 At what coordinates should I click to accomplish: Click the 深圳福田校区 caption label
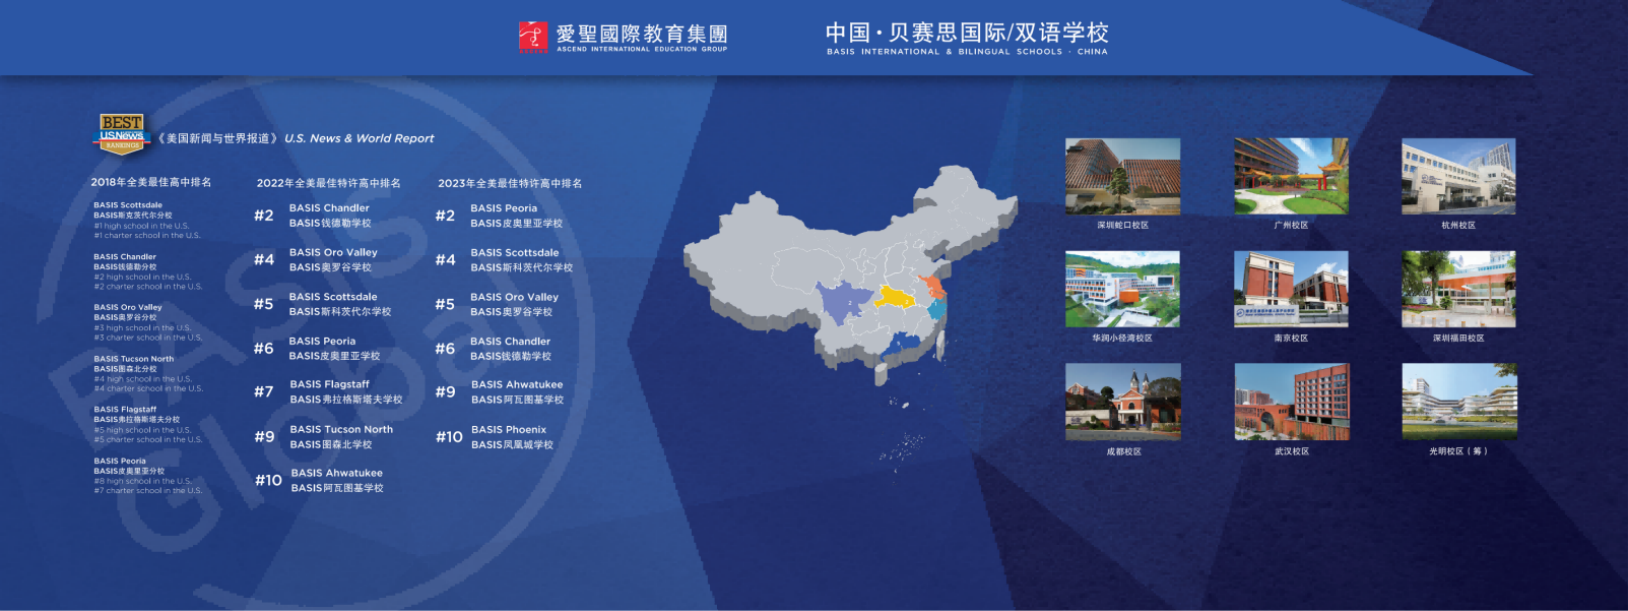tap(1459, 338)
